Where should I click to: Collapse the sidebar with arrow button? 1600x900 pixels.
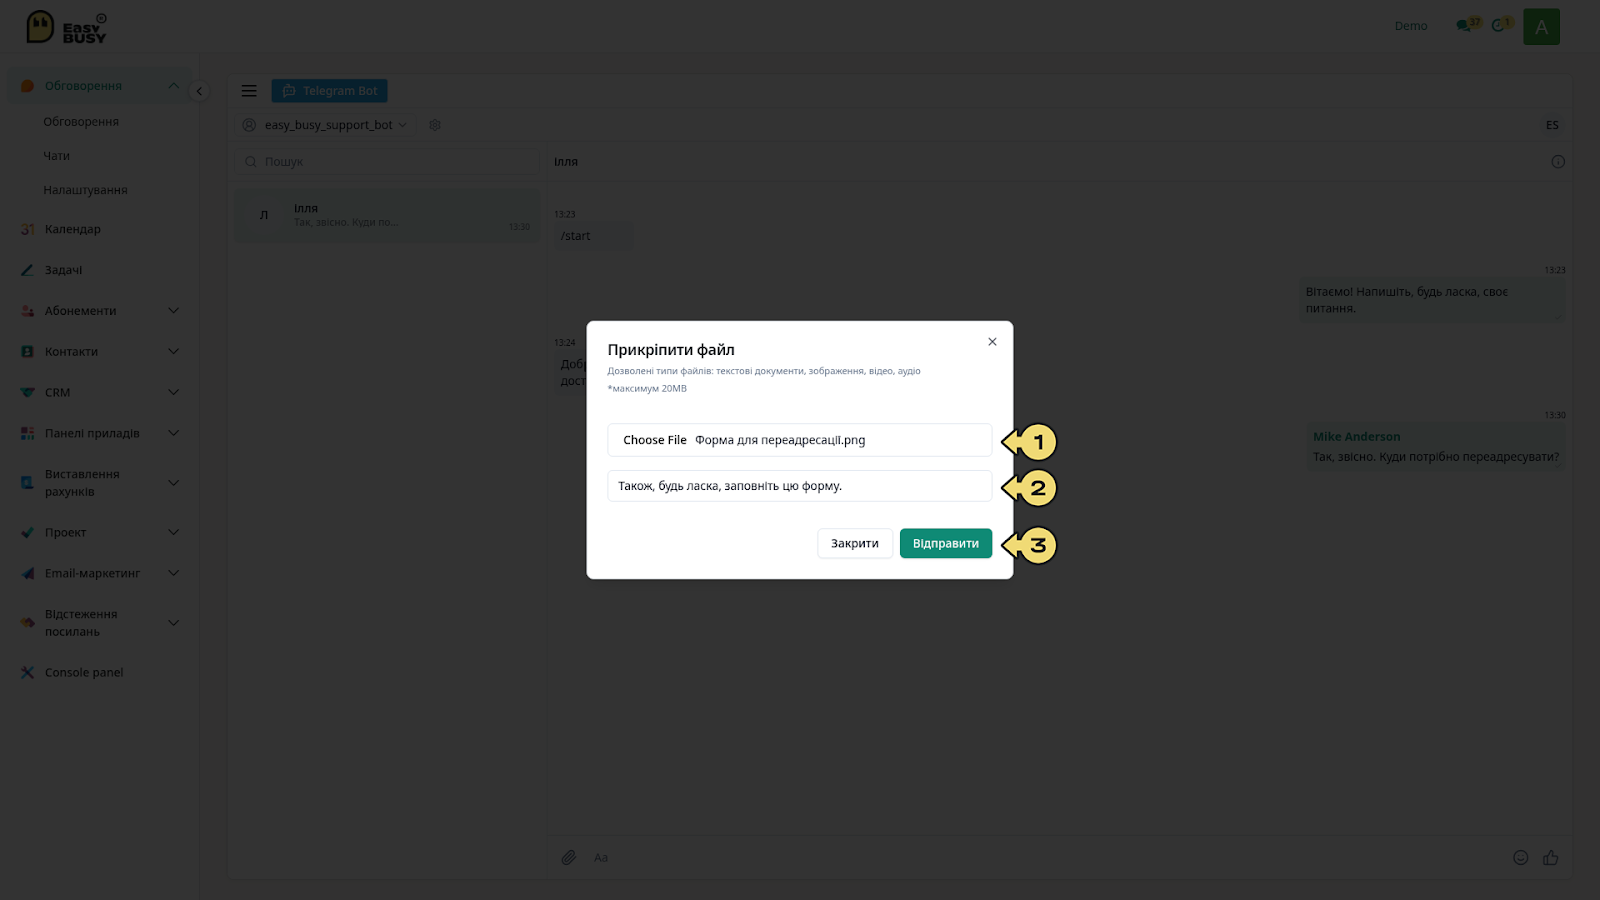pyautogui.click(x=199, y=91)
